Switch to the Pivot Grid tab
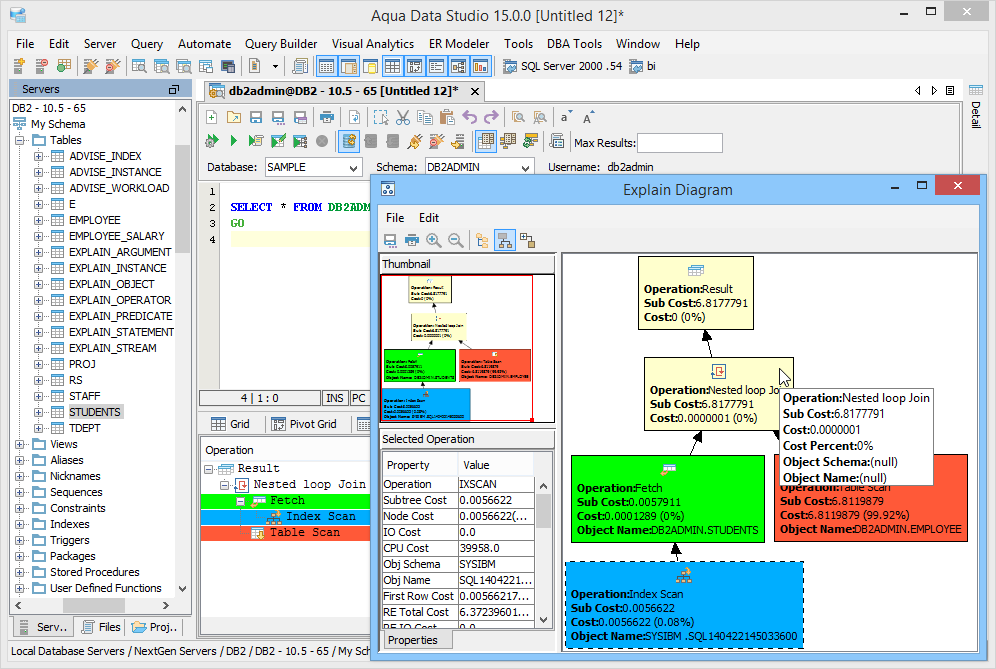Viewport: 996px width, 669px height. [x=304, y=424]
